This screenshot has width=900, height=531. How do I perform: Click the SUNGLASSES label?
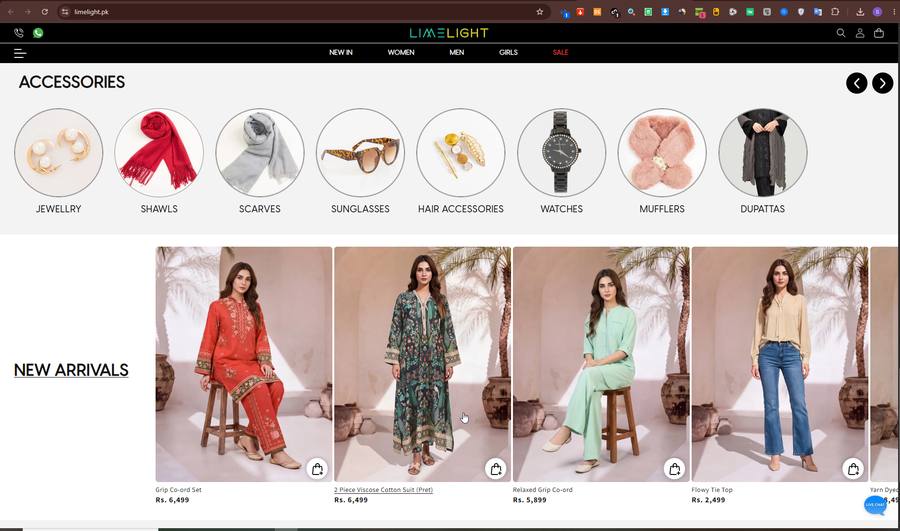[360, 209]
